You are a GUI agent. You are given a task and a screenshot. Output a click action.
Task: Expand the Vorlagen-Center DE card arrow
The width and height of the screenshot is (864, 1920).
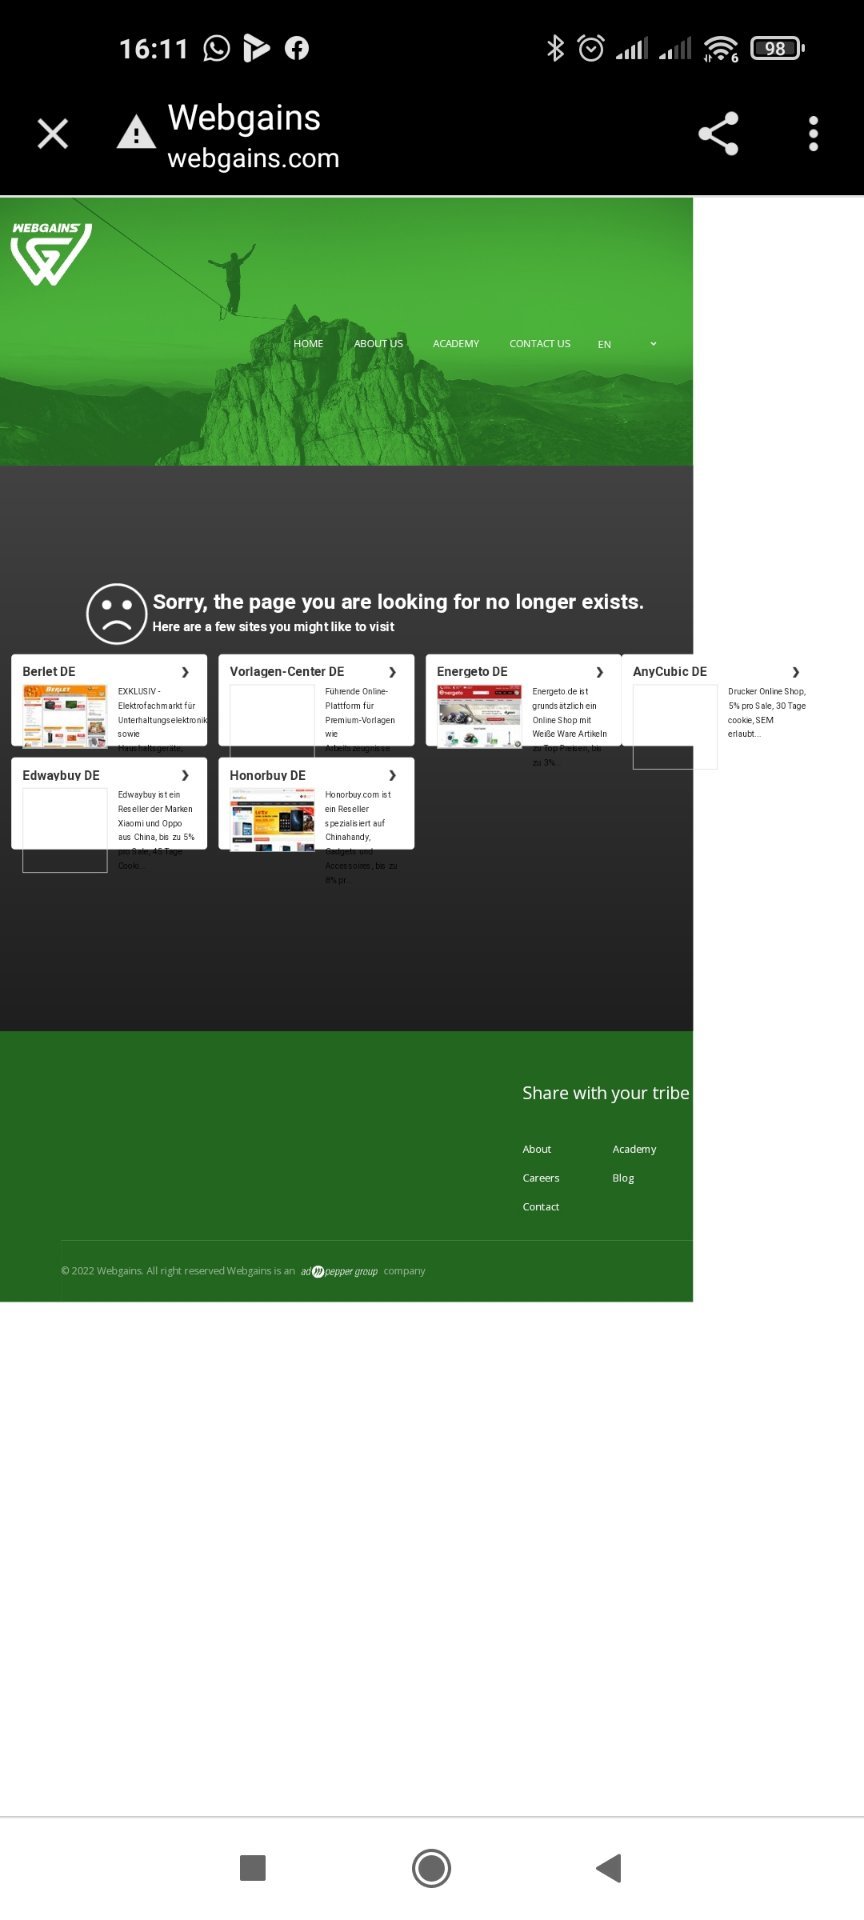392,672
